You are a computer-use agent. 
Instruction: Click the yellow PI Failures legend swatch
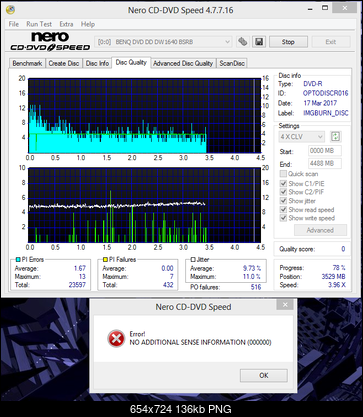tap(105, 260)
